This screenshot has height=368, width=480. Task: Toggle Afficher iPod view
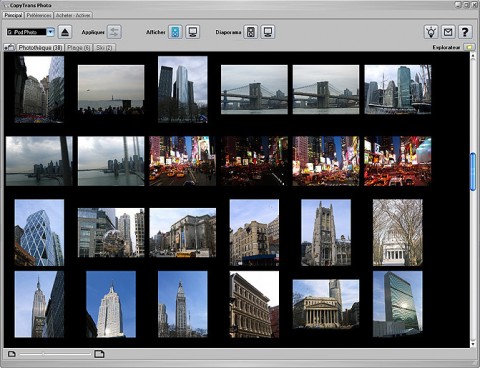[175, 32]
